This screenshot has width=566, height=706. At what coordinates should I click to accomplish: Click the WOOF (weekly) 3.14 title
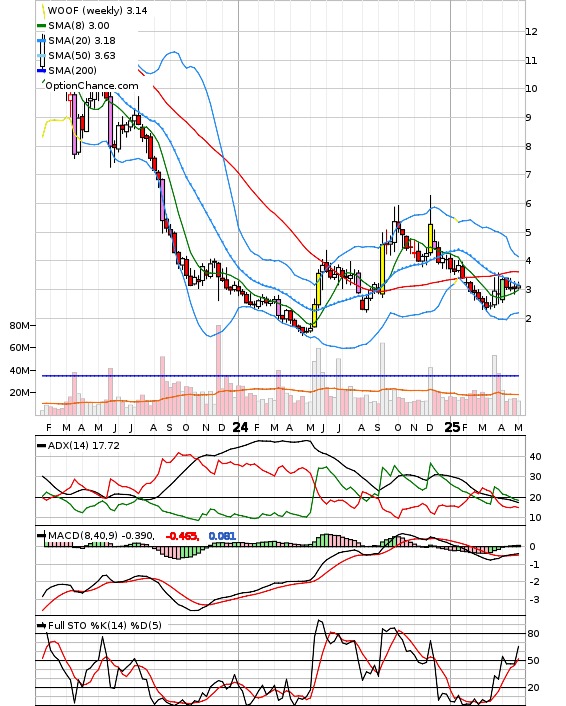[x=97, y=10]
